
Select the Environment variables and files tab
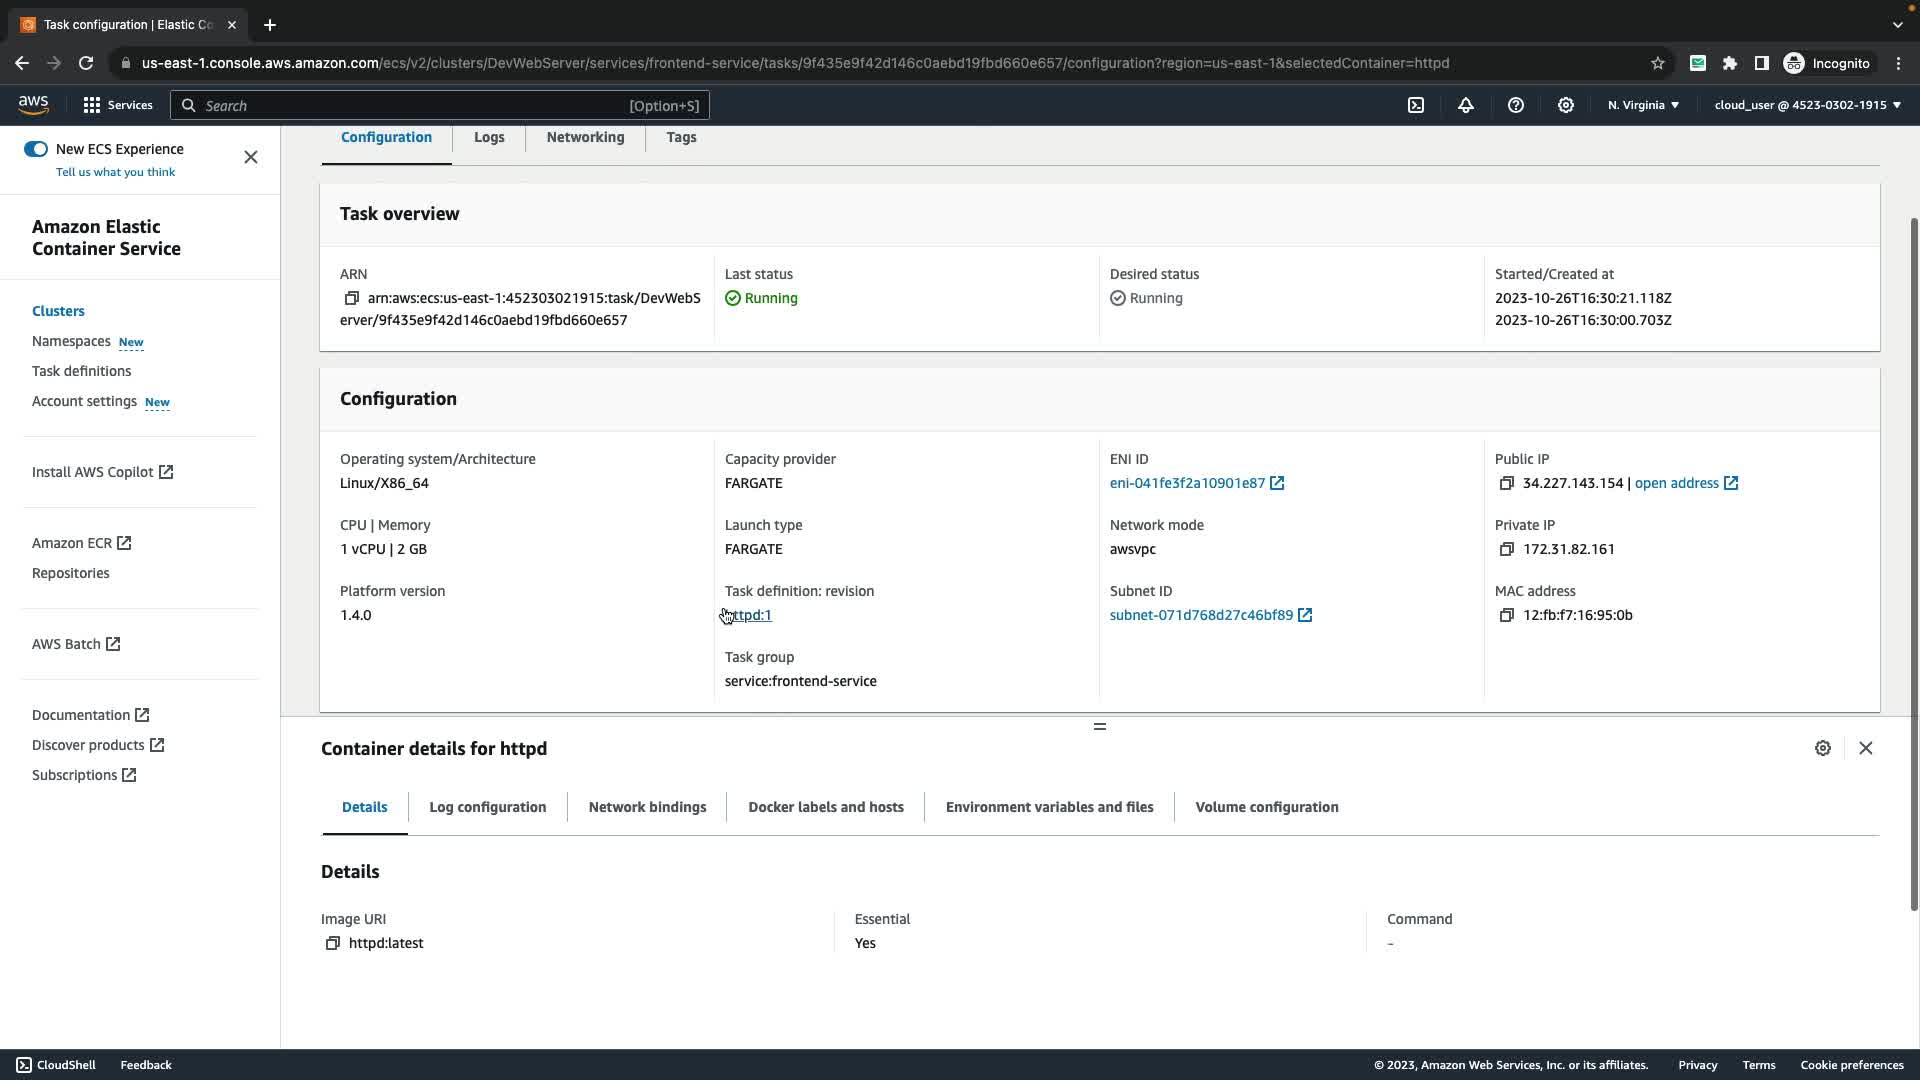(x=1049, y=807)
